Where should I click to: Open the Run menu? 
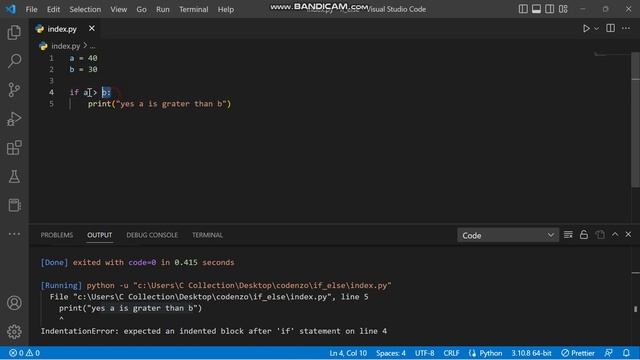click(162, 9)
